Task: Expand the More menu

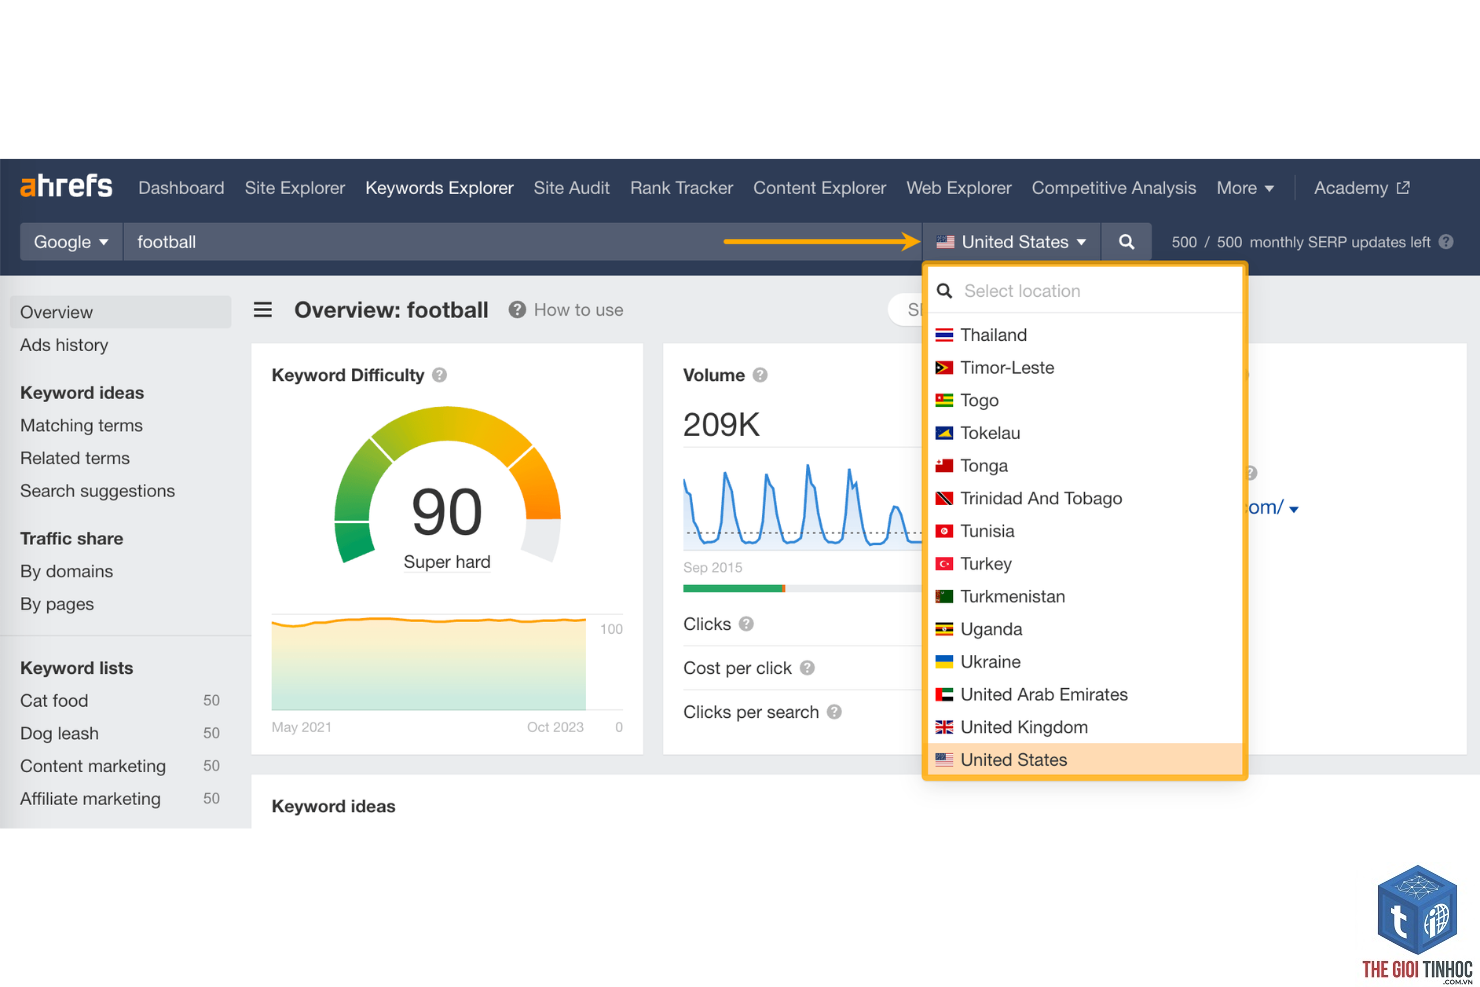Action: click(x=1245, y=188)
